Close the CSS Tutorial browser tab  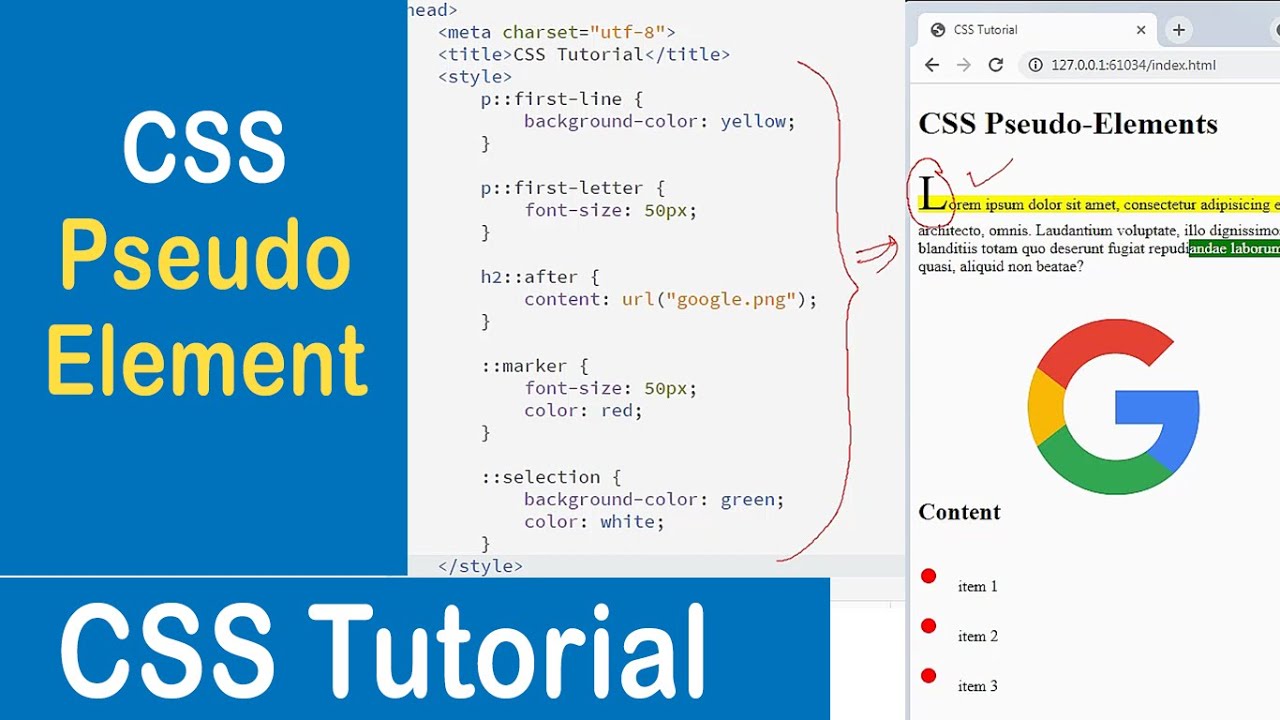coord(1141,30)
